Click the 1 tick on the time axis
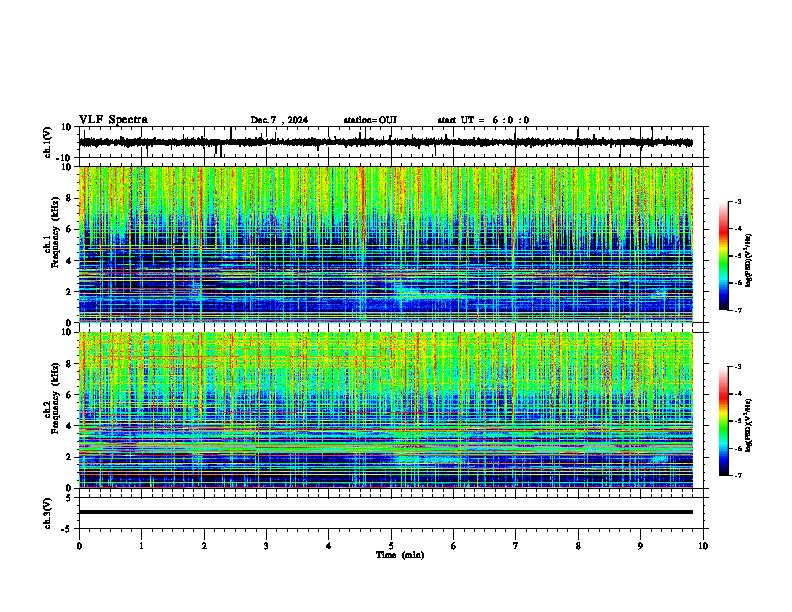 tap(141, 546)
